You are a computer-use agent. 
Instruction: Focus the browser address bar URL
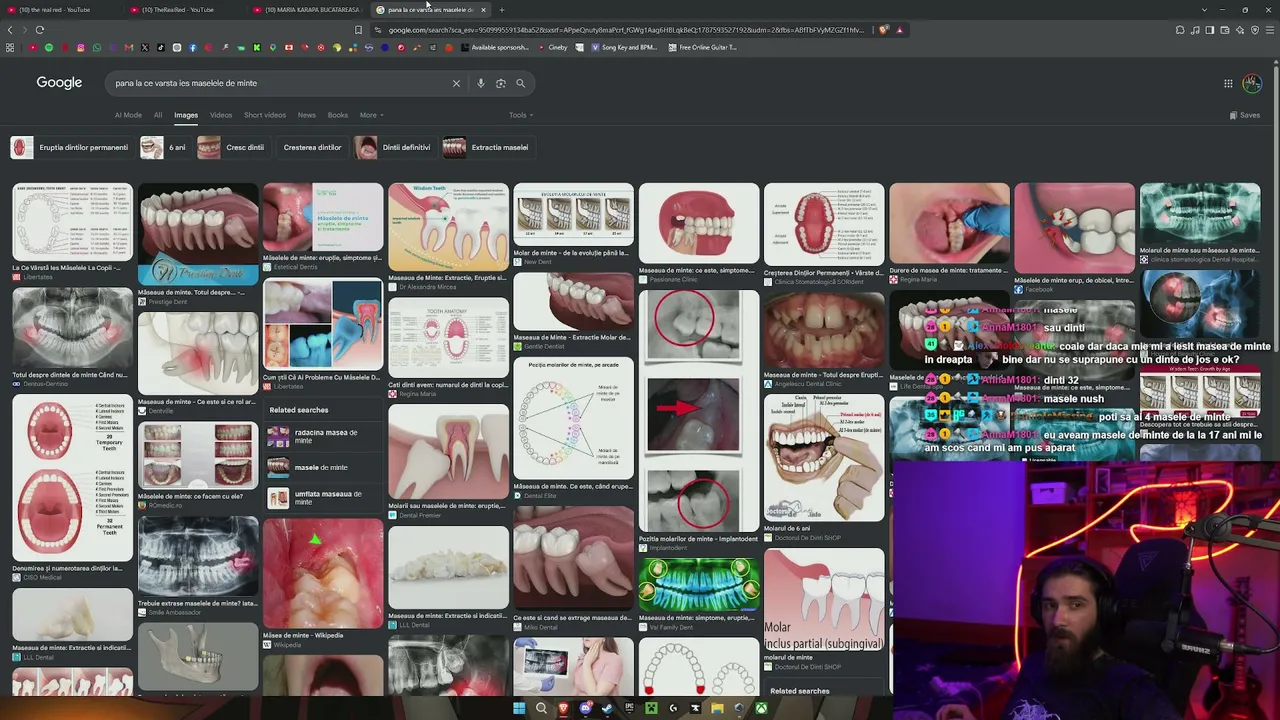pyautogui.click(x=626, y=30)
